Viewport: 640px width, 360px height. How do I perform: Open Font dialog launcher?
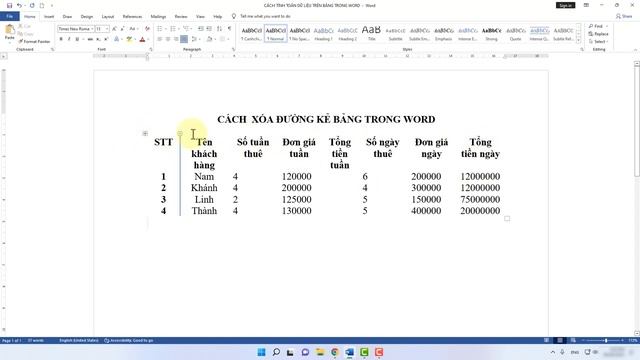click(x=151, y=49)
